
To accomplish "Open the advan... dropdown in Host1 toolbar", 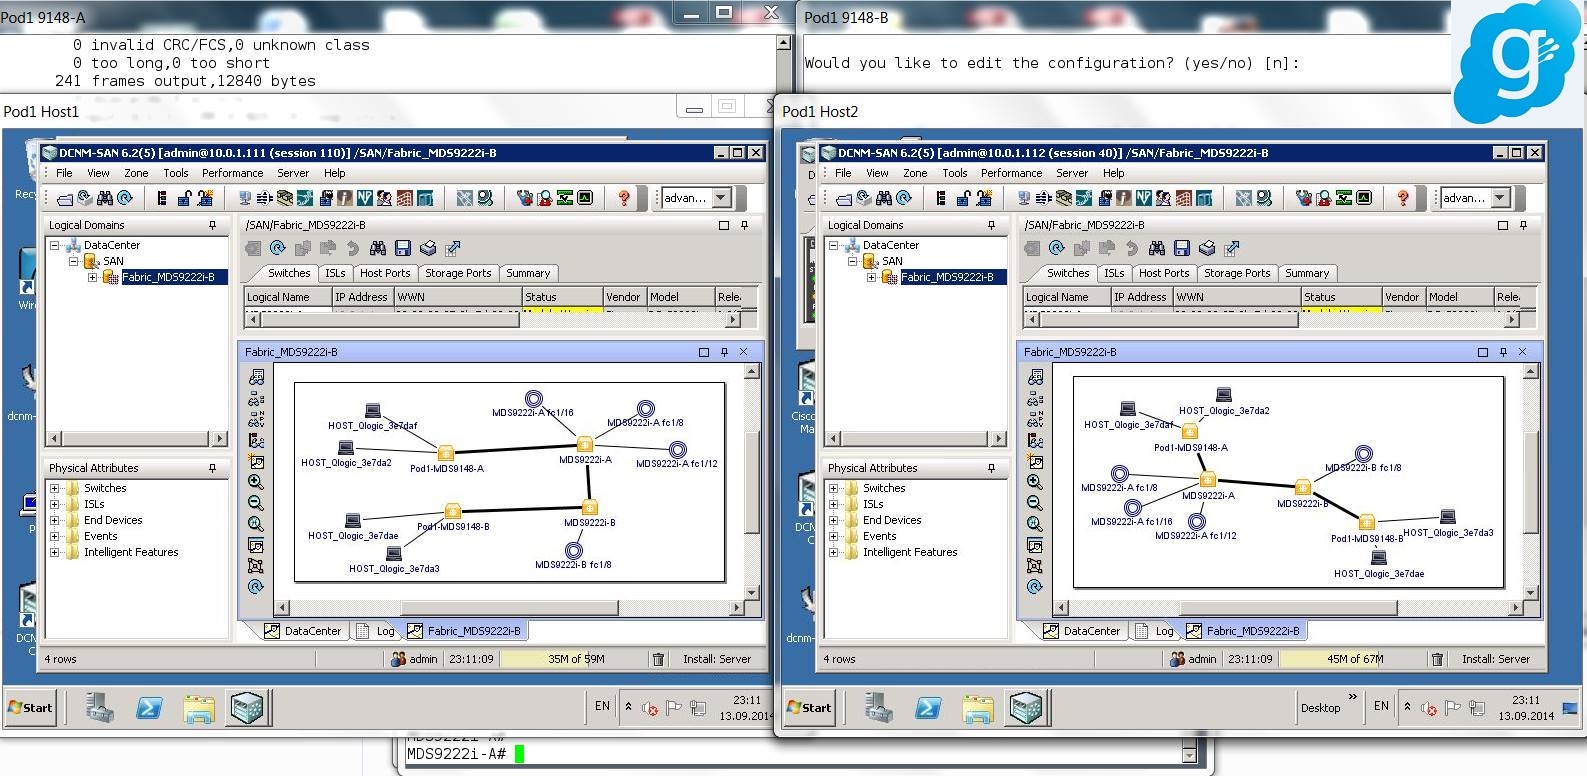I will (722, 198).
